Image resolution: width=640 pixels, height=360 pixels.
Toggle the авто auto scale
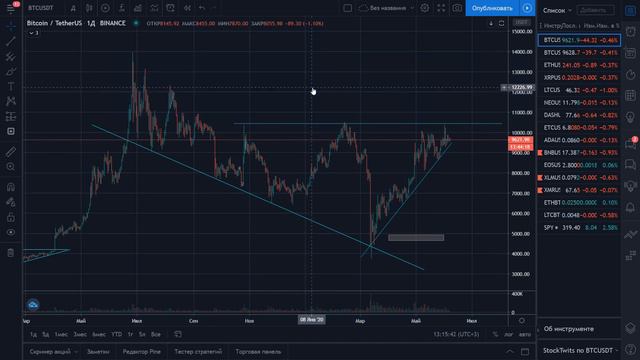click(524, 334)
